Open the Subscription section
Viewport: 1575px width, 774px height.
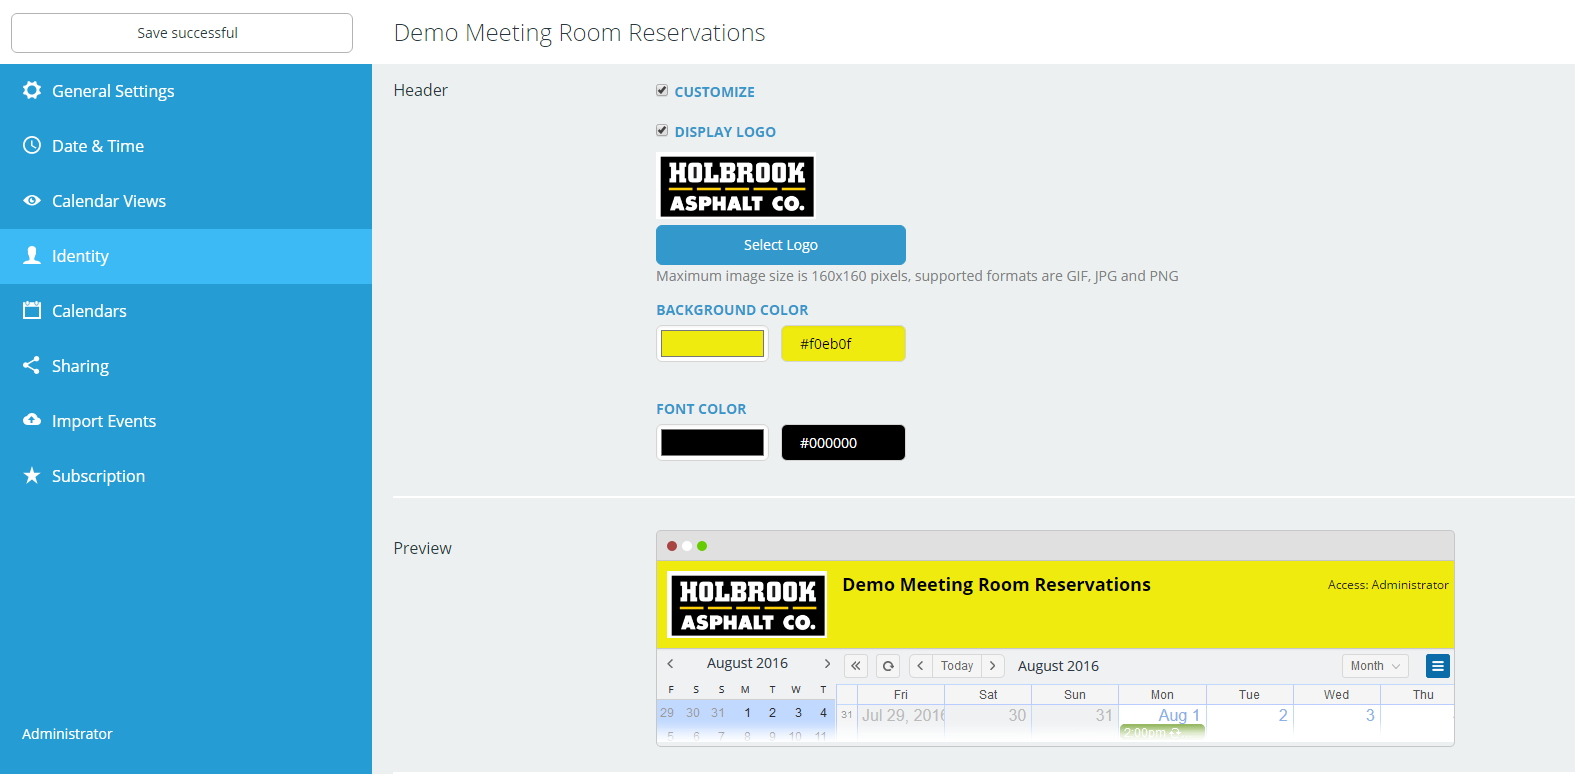click(x=186, y=476)
